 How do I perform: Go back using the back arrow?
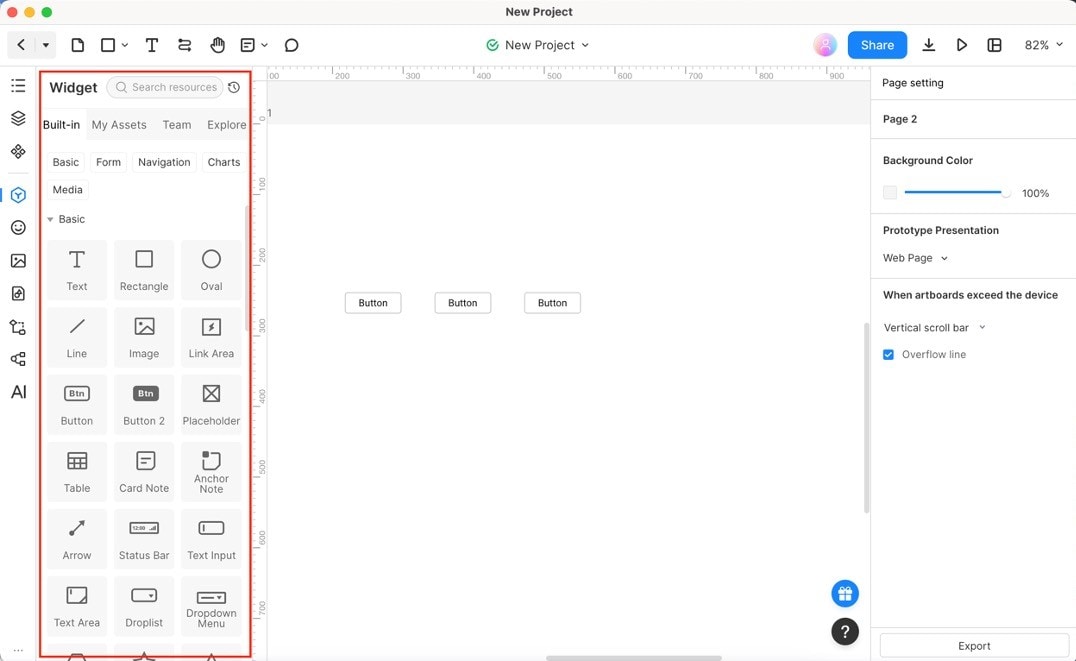[x=21, y=45]
